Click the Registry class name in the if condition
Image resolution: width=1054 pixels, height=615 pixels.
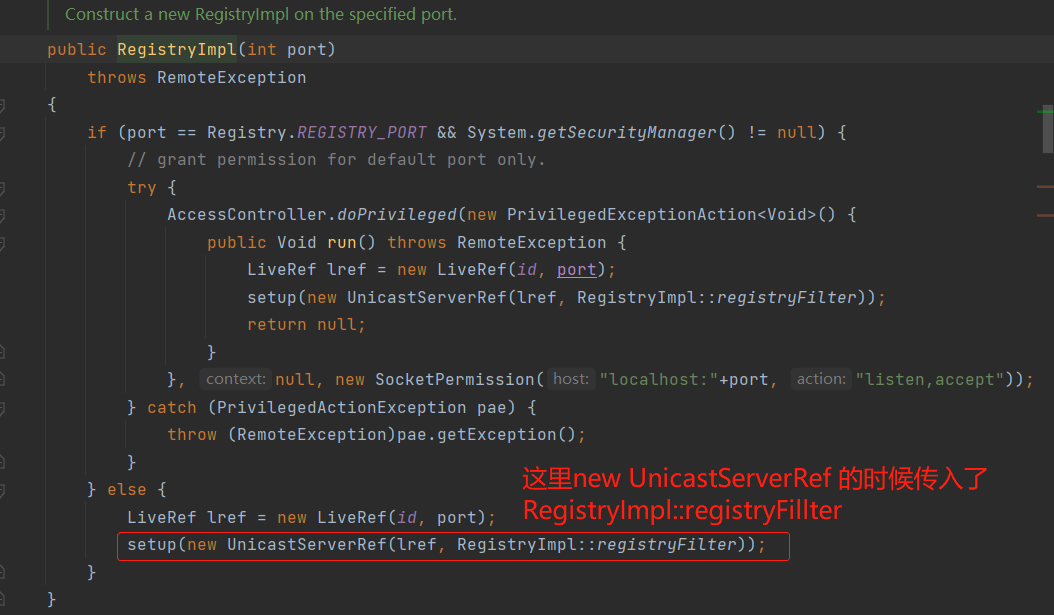point(247,132)
